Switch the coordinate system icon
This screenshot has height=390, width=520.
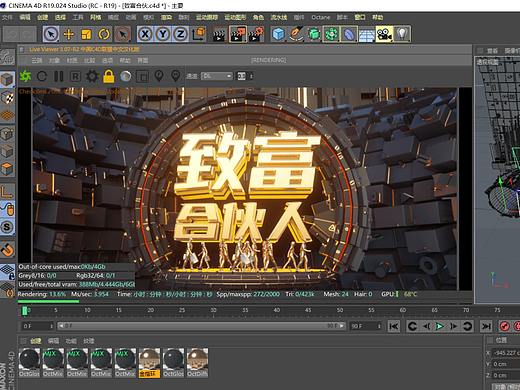coord(199,34)
